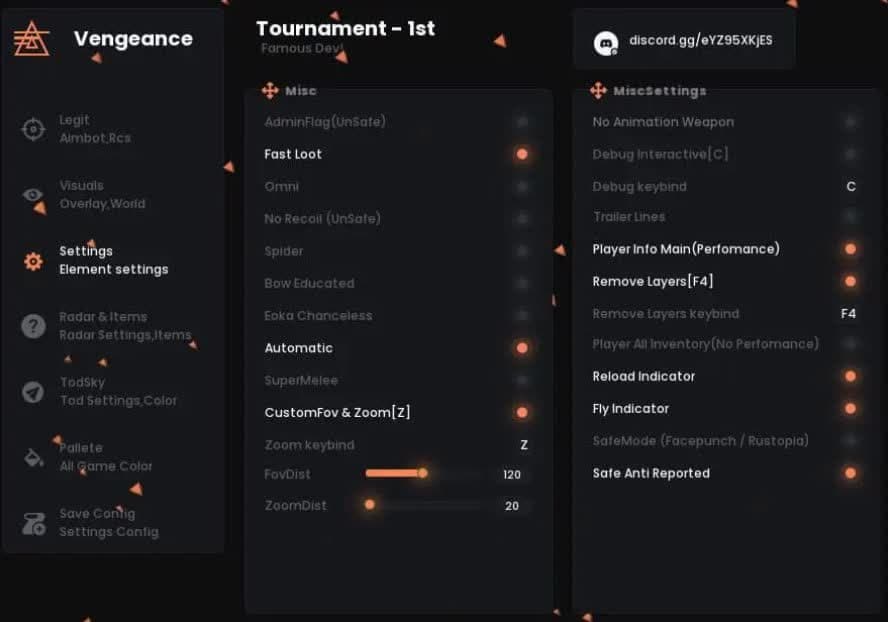This screenshot has height=622, width=888.
Task: Select the Visuals Overlay,World sidebar entry
Action: 103,193
